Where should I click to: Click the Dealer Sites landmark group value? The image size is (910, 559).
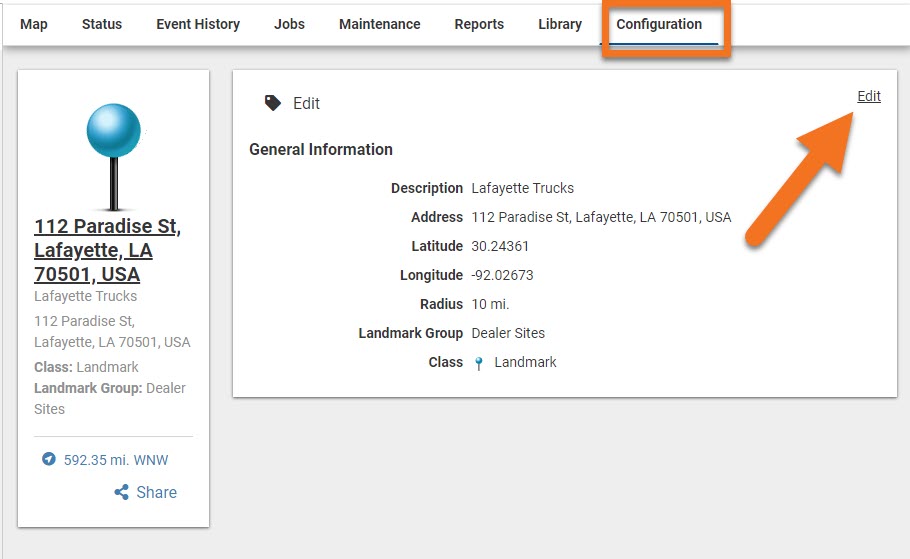[x=508, y=333]
